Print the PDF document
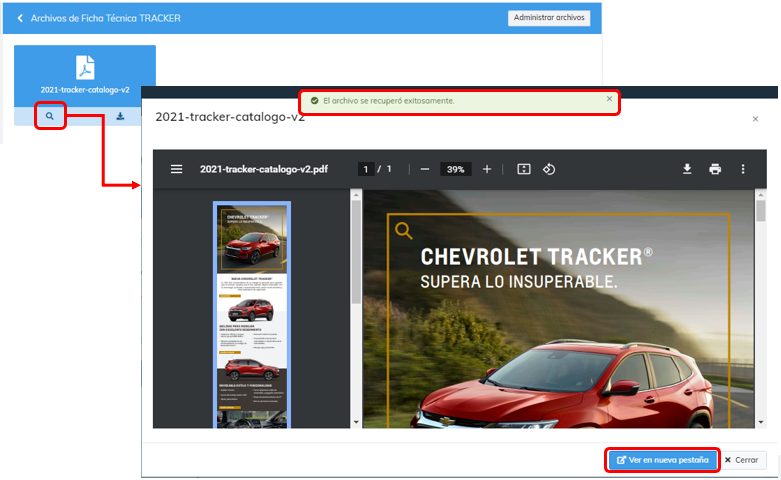781x480 pixels. pos(715,169)
